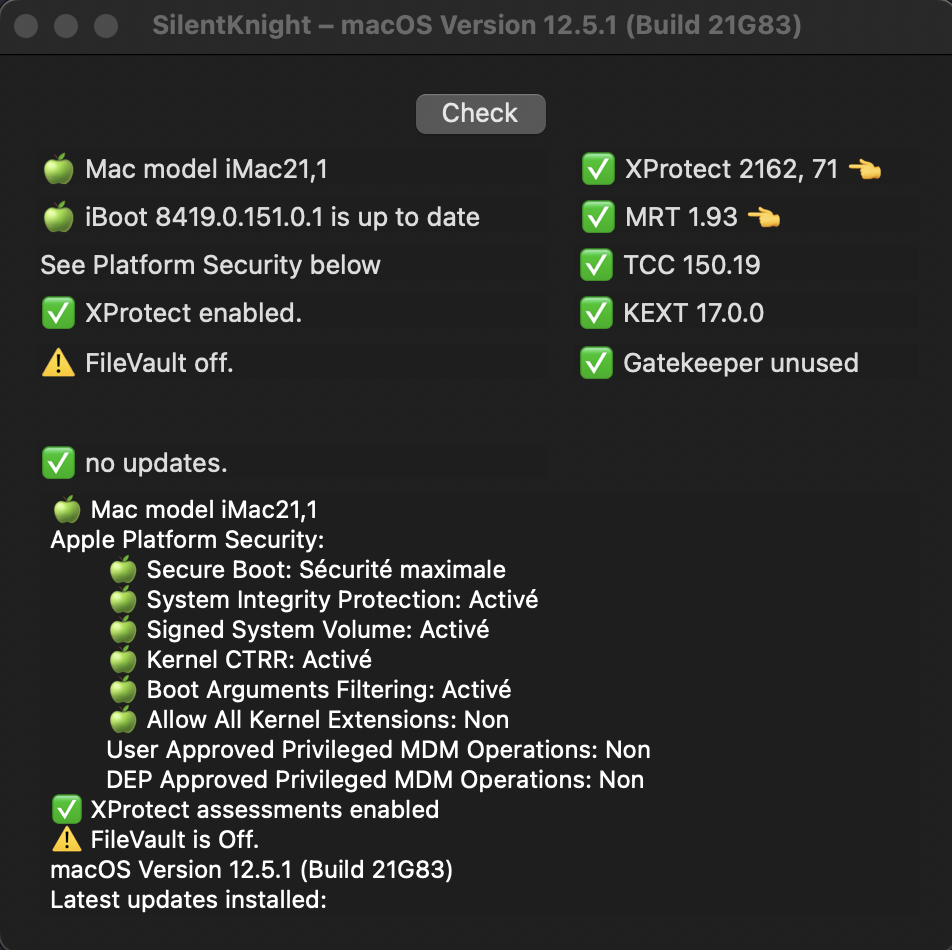The width and height of the screenshot is (952, 950).
Task: Click pointing hand icon after MRT 1.93
Action: pyautogui.click(x=764, y=217)
